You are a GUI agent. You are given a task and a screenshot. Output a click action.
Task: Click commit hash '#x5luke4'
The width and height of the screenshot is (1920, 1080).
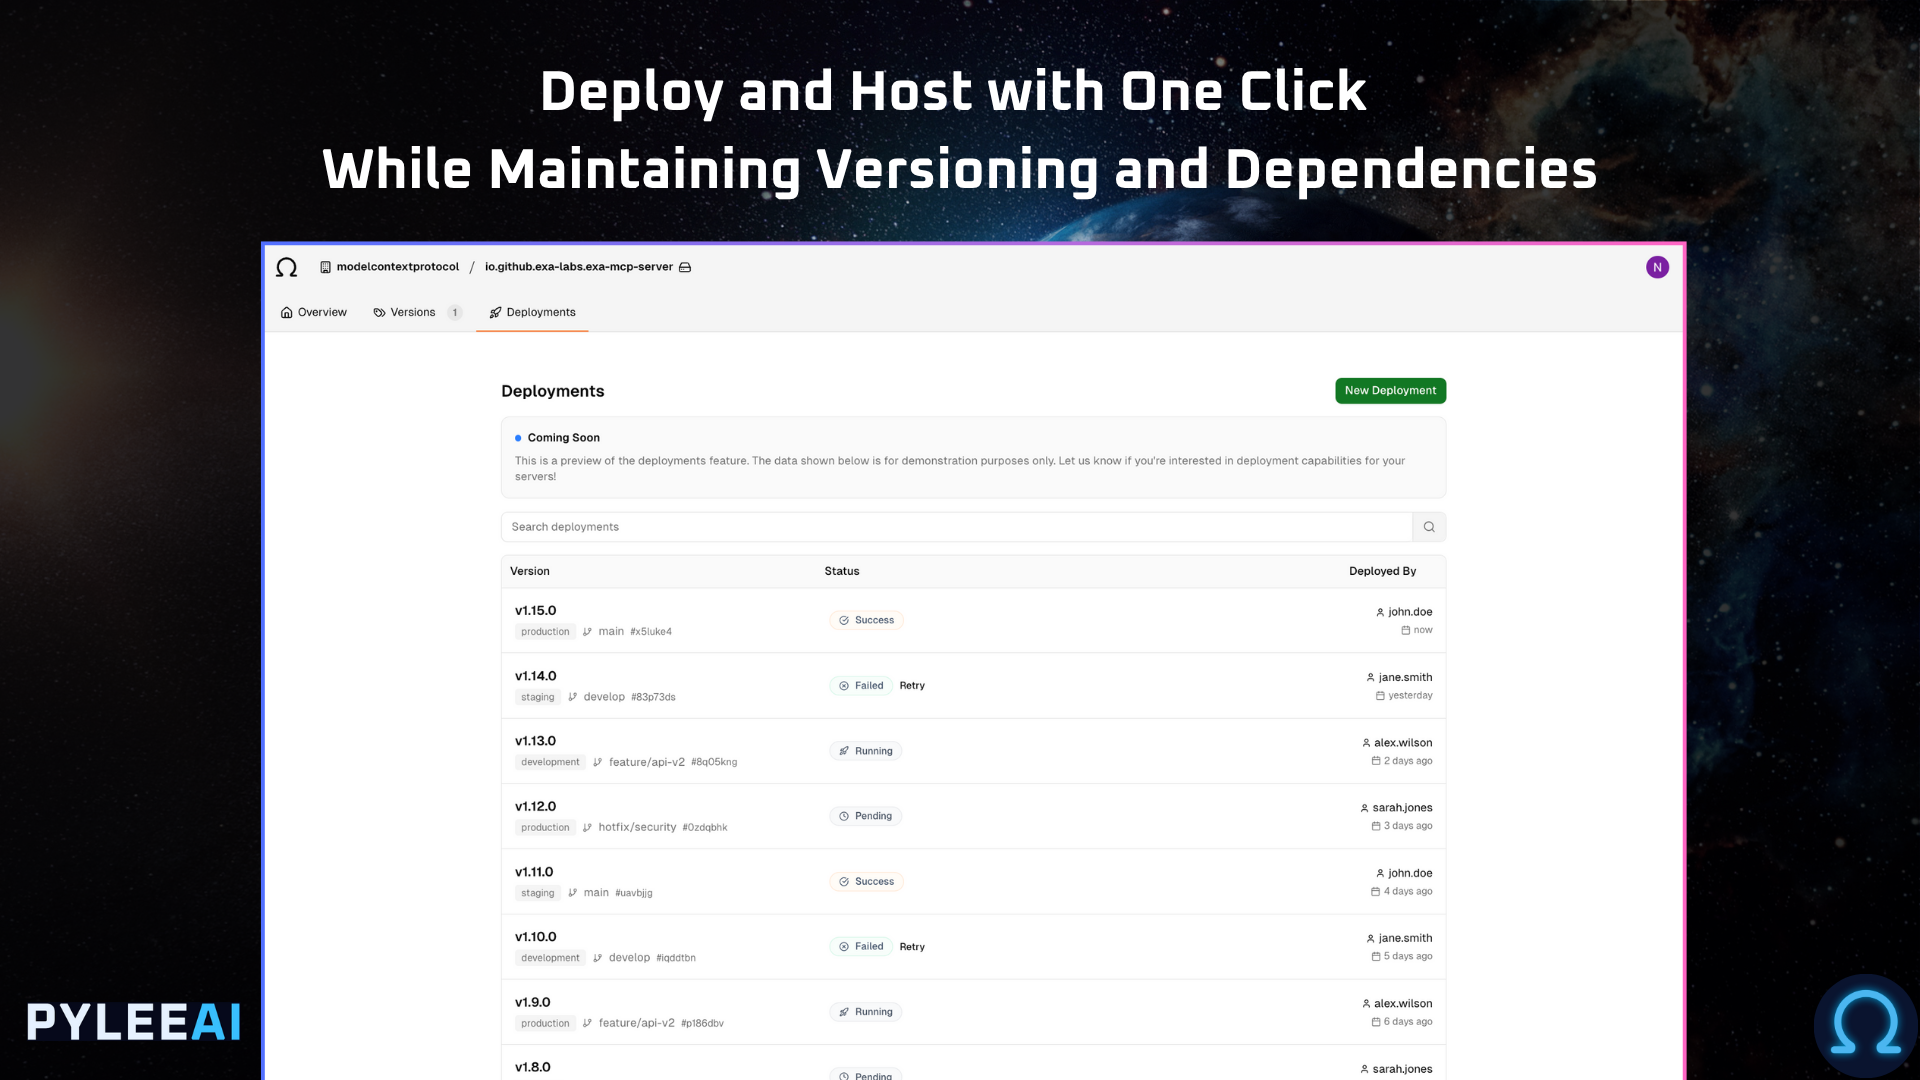[651, 632]
